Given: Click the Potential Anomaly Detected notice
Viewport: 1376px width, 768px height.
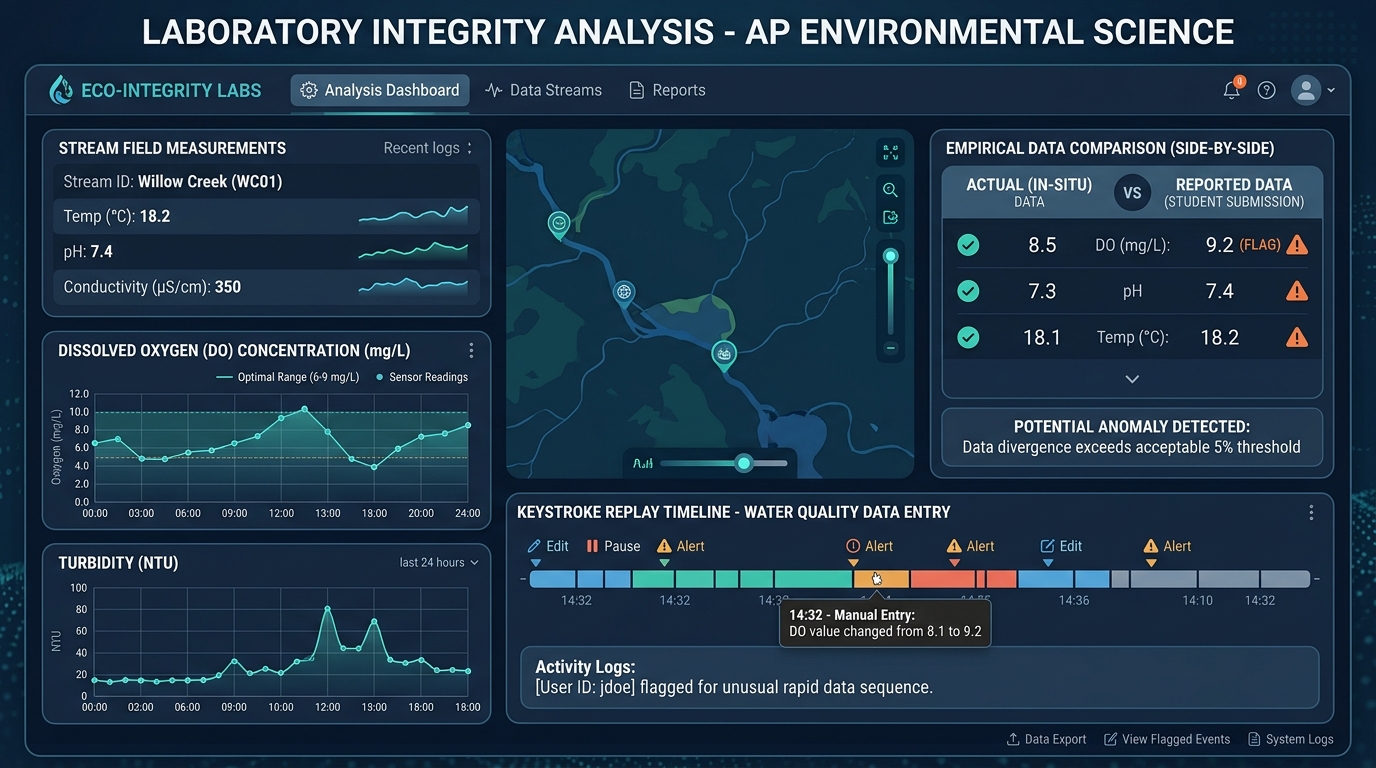Looking at the screenshot, I should coord(1132,437).
